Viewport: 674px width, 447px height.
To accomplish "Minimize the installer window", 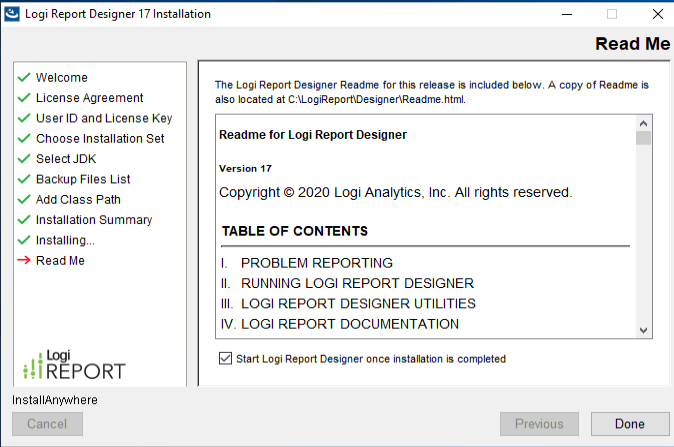I will 566,14.
